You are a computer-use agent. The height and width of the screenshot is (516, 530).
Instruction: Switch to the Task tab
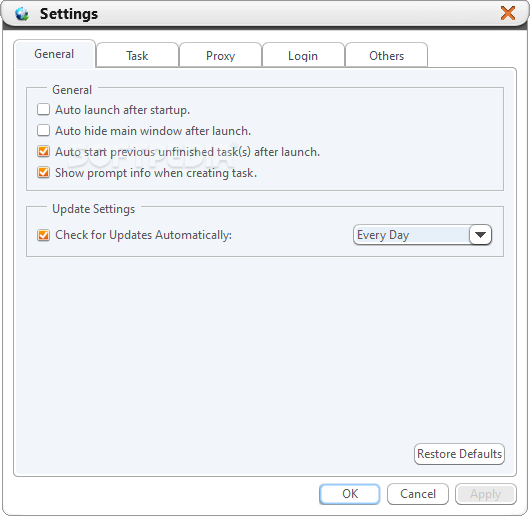pyautogui.click(x=137, y=55)
